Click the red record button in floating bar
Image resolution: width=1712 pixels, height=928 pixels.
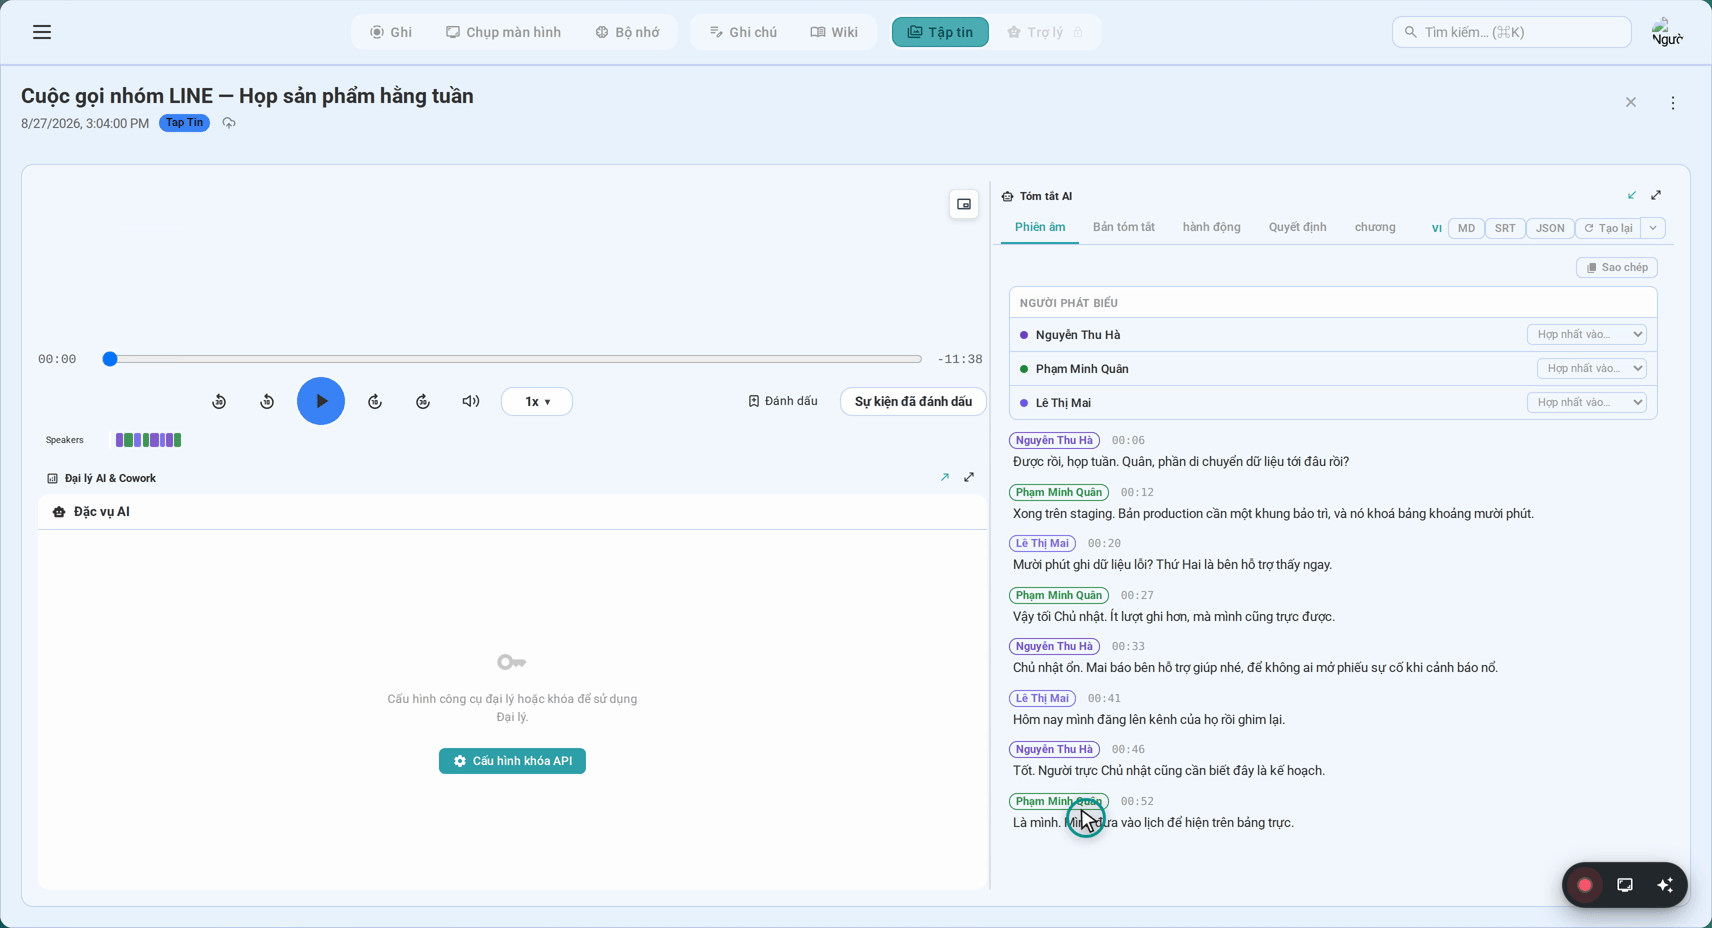pyautogui.click(x=1585, y=885)
